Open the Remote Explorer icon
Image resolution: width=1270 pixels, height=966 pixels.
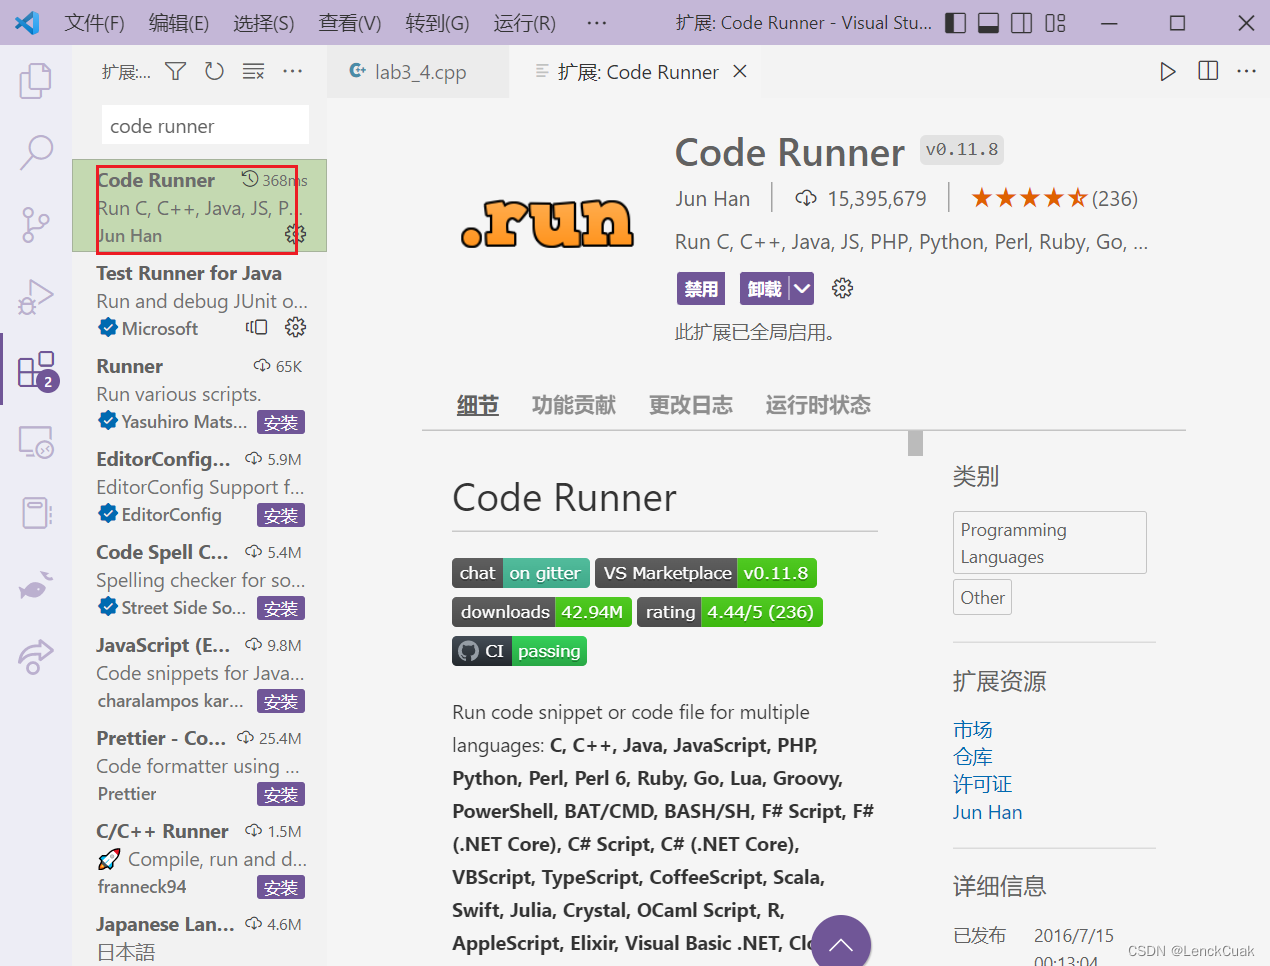coord(36,441)
